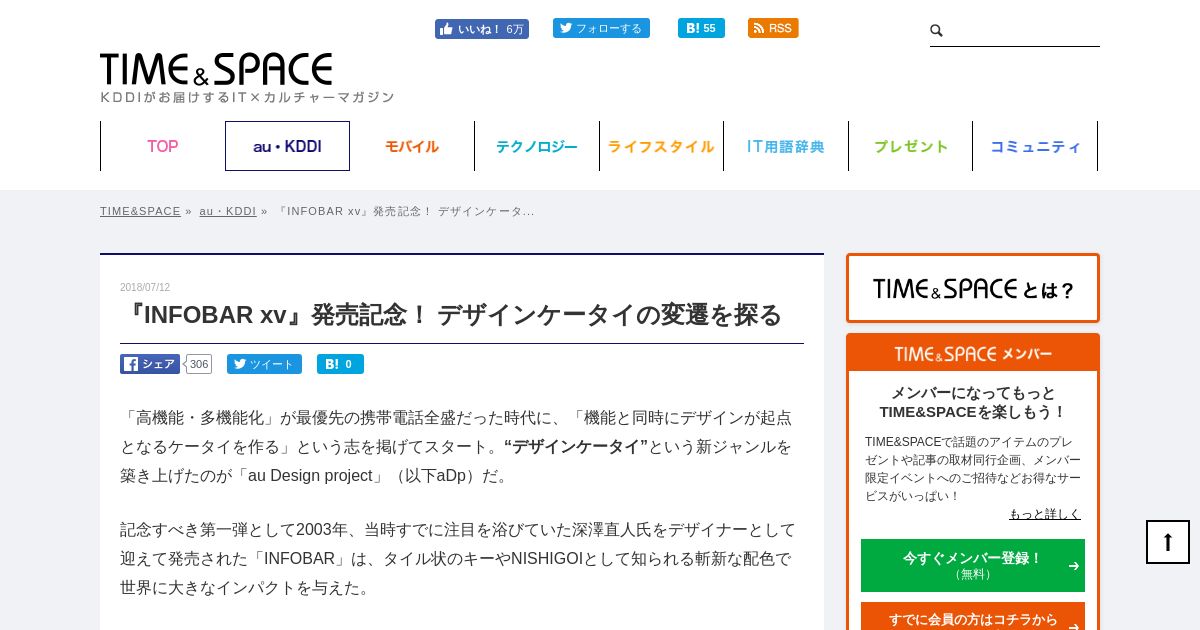This screenshot has height=630, width=1200.
Task: Click the Facebook いいね! like button
Action: [x=481, y=29]
